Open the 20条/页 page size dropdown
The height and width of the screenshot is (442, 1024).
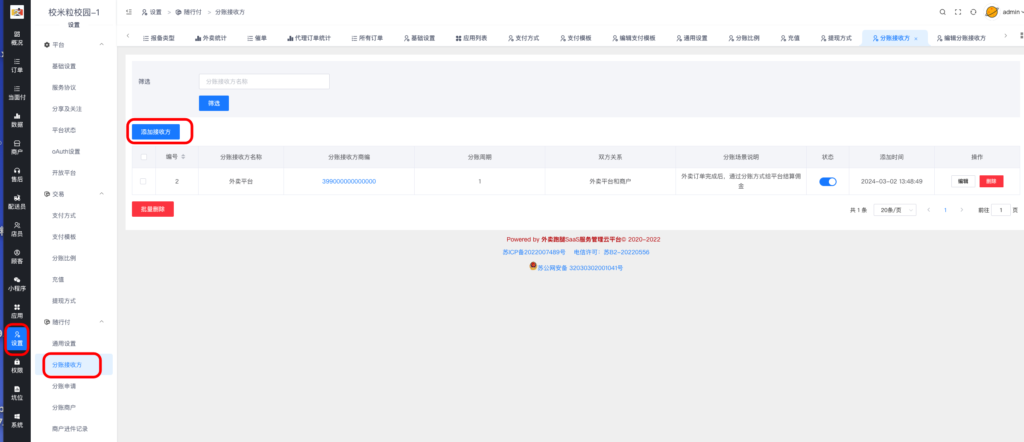(895, 210)
